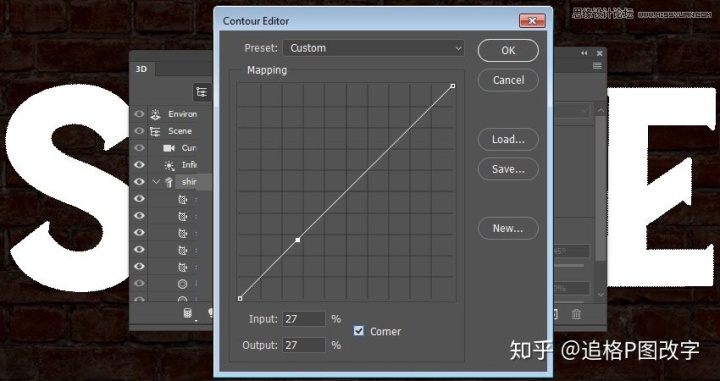720x381 pixels.
Task: Click the add new object icon at the 3D panel bottom
Action: [x=188, y=314]
